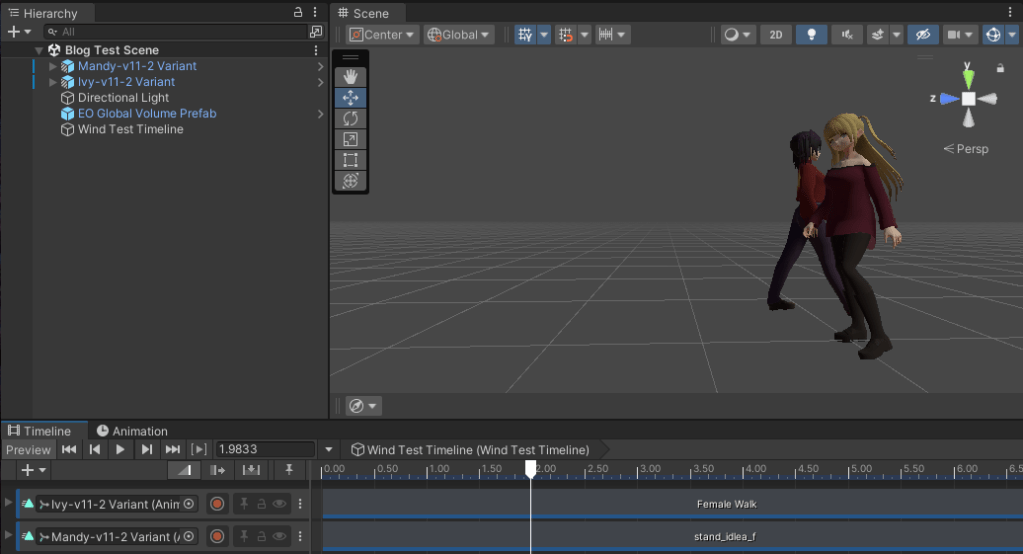1023x554 pixels.
Task: Toggle the orientation gizmo lock icon
Action: coord(1000,67)
